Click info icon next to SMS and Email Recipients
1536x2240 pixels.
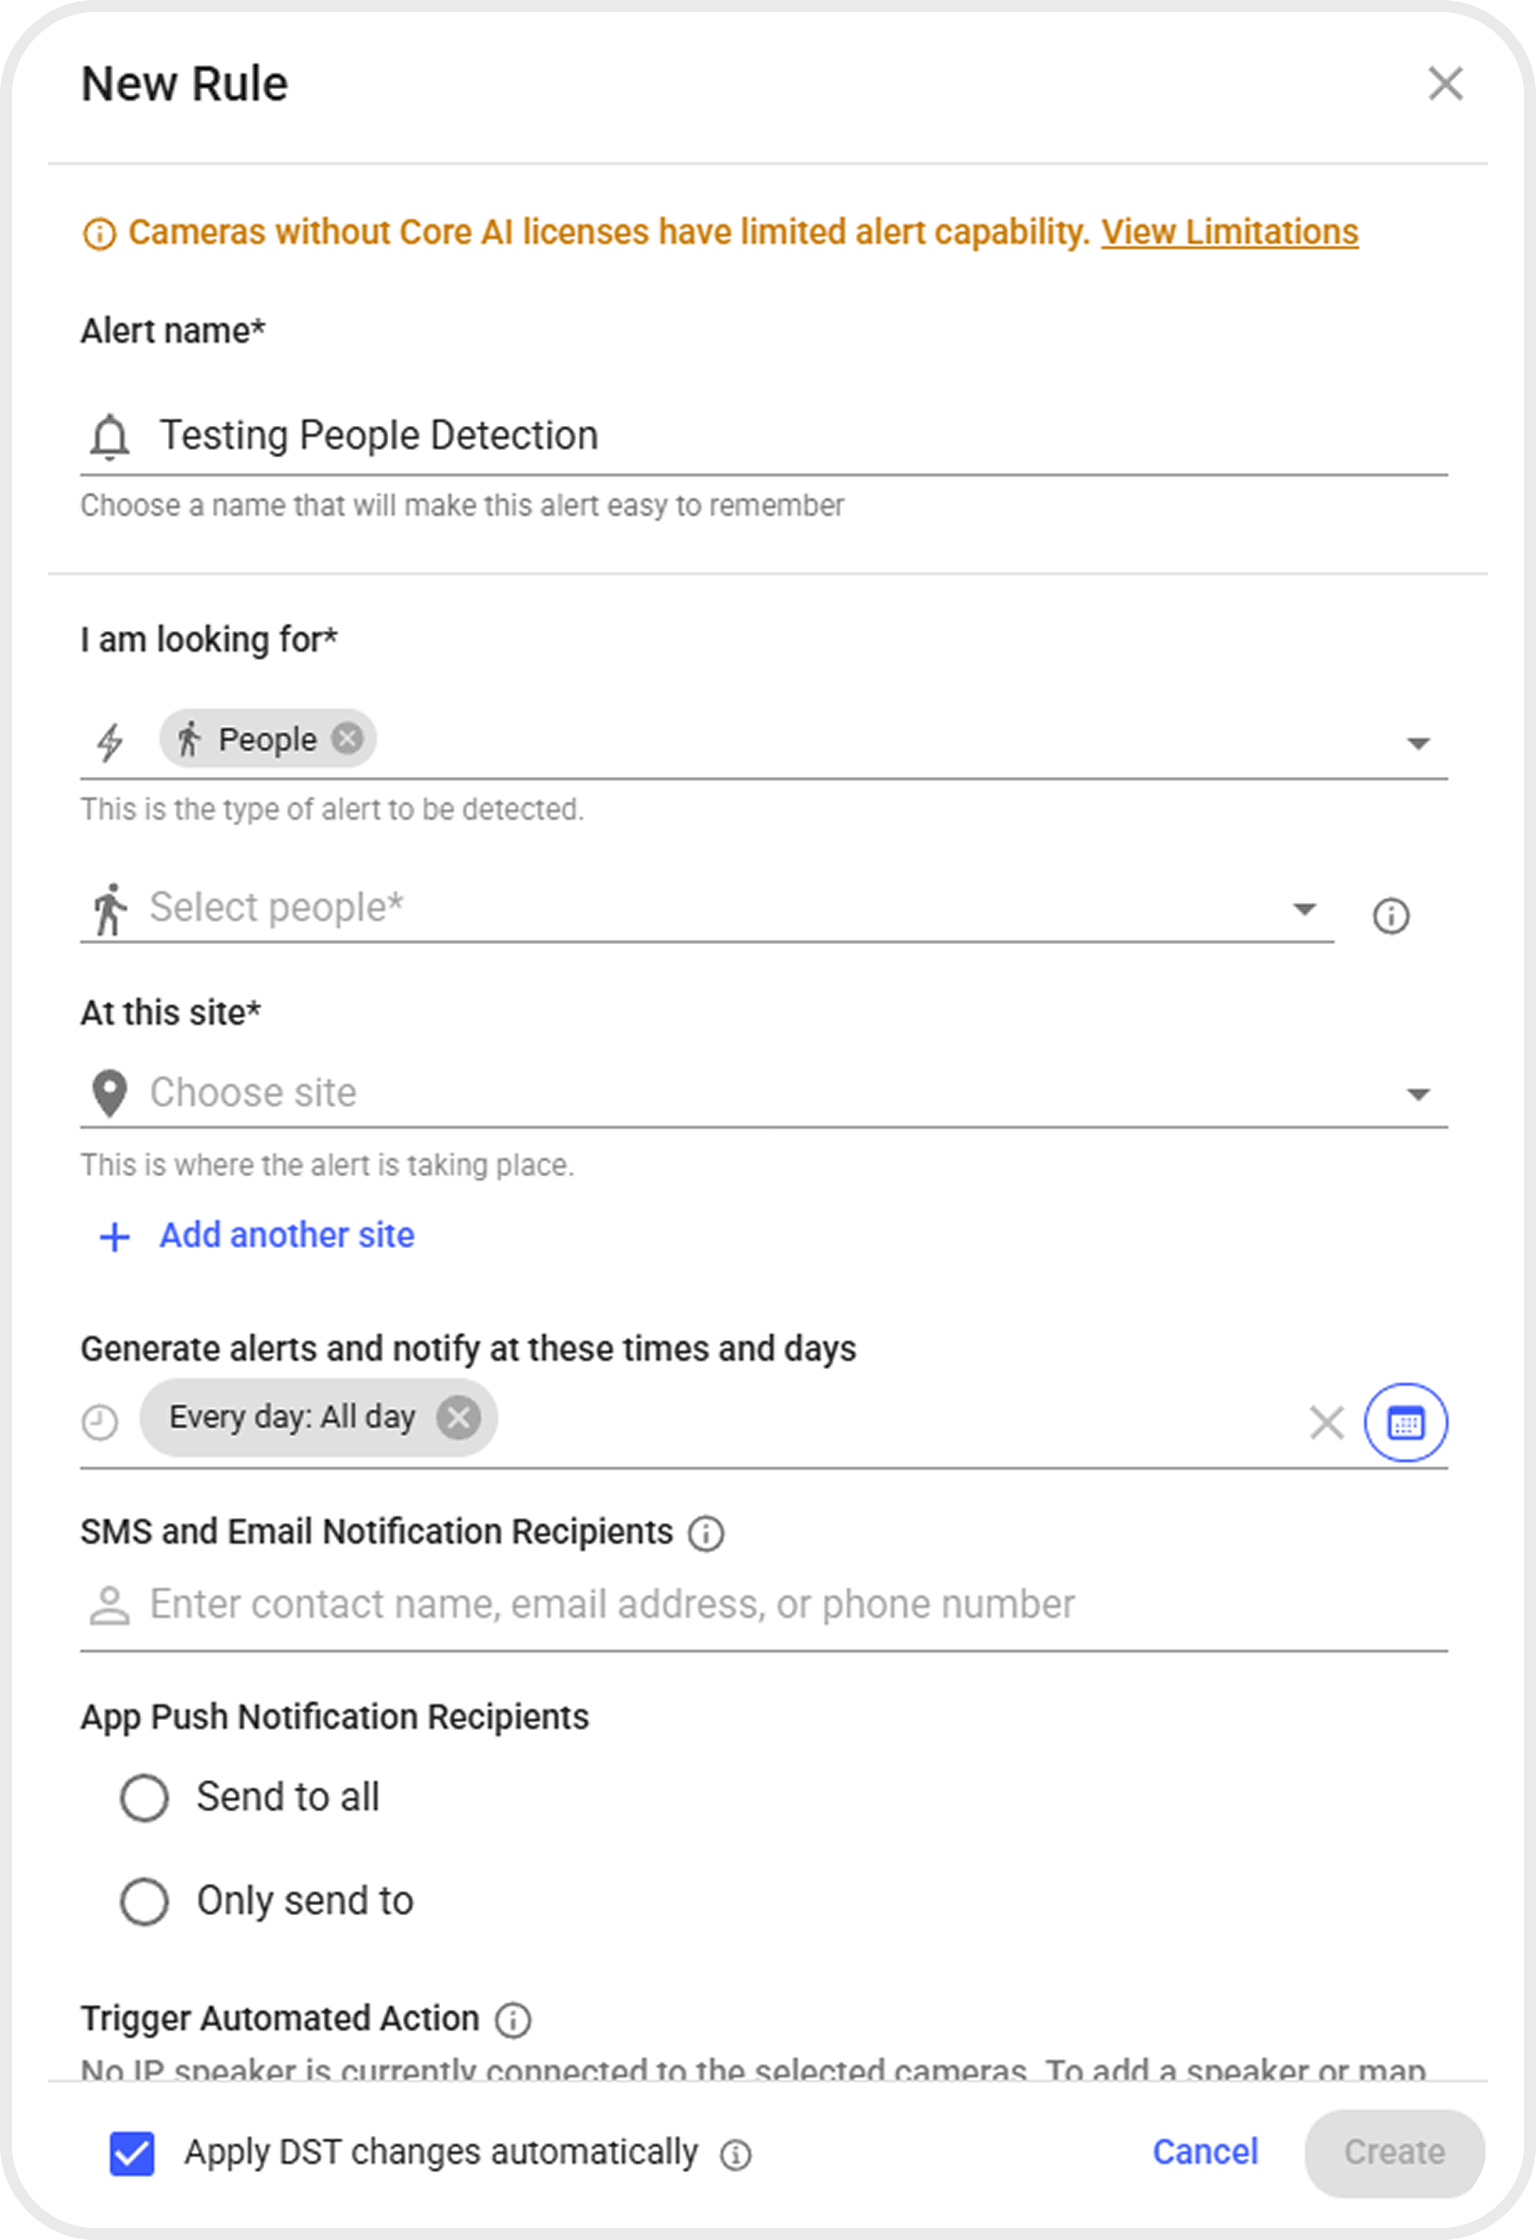click(x=706, y=1533)
